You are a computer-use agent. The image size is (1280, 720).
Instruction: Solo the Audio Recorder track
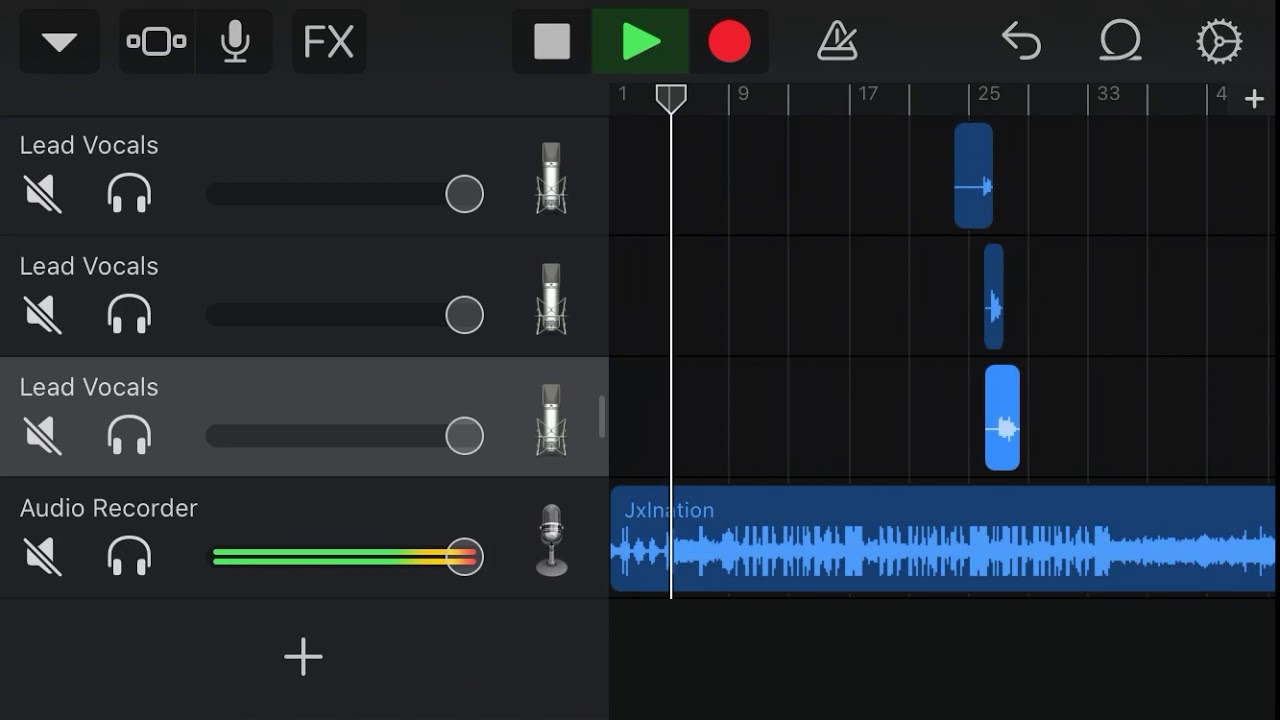pyautogui.click(x=129, y=556)
